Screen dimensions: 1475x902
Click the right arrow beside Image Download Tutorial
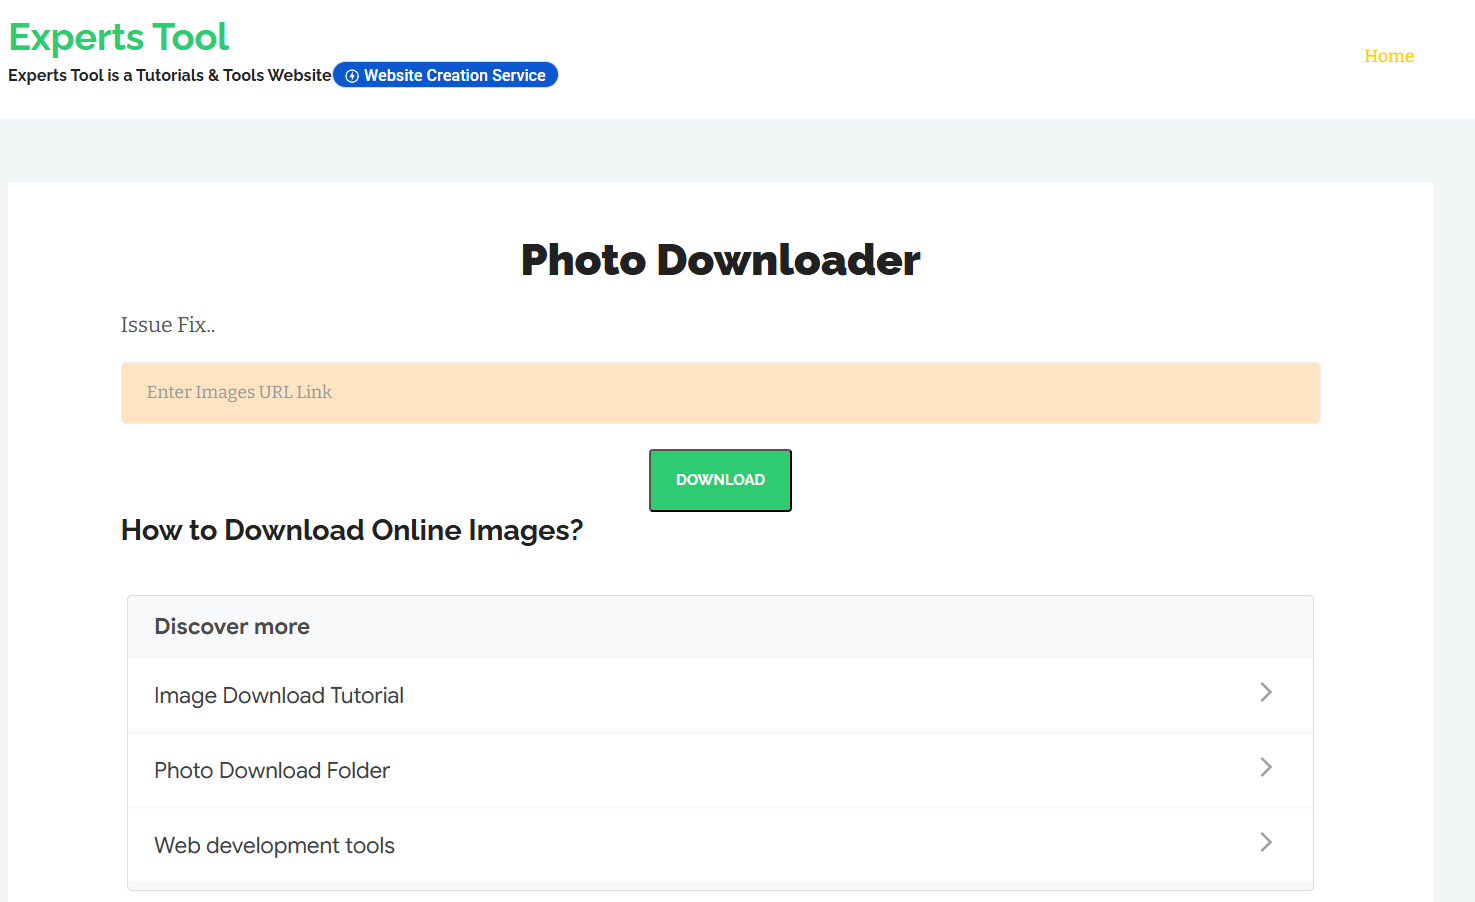coord(1266,692)
